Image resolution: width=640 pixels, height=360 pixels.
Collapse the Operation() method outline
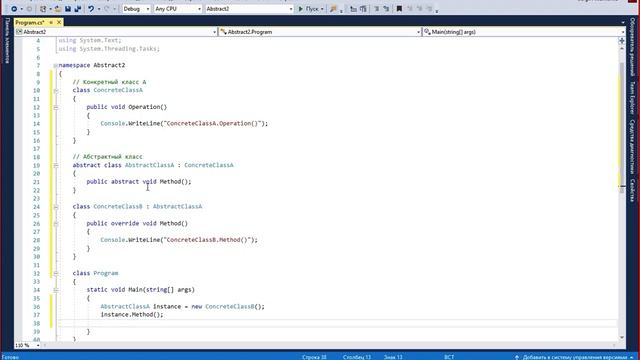coord(56,107)
